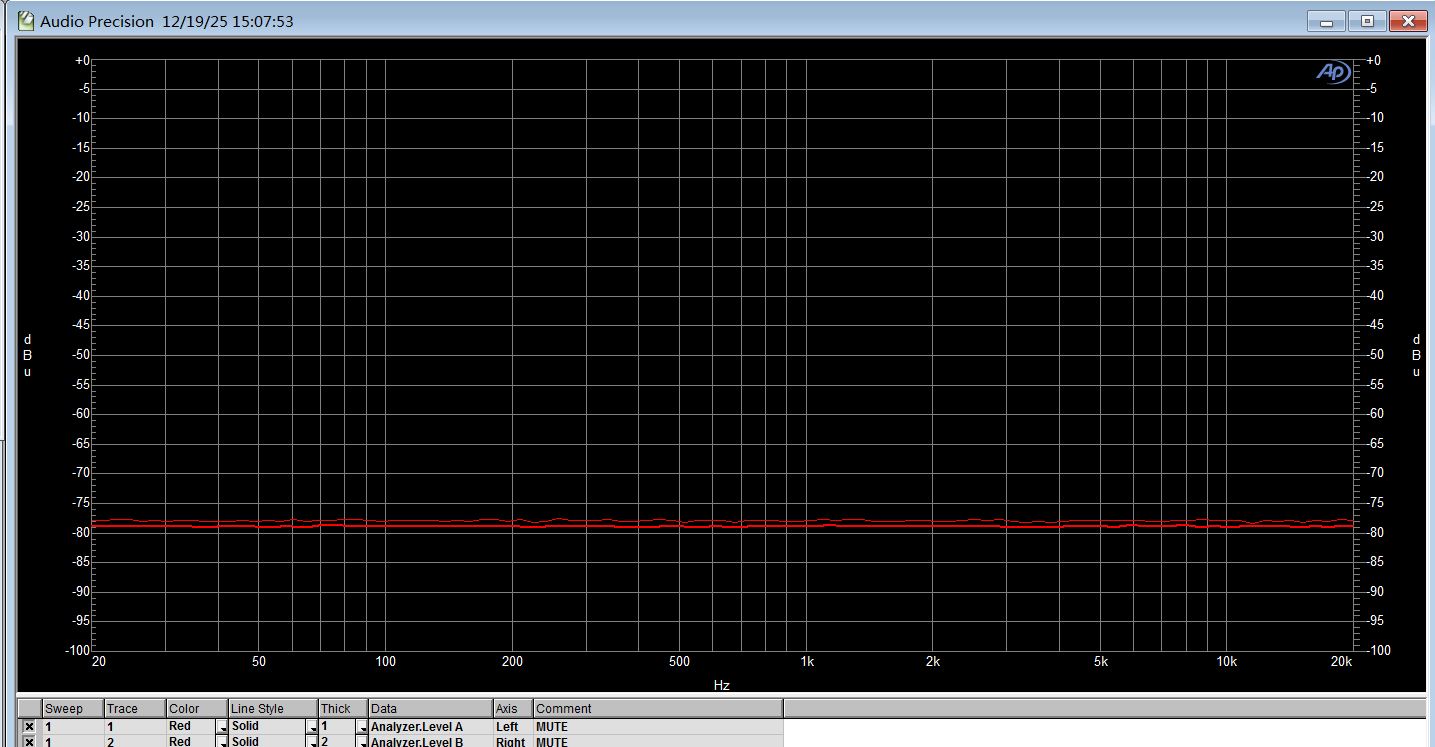Click the 20k frequency tick label
Image resolution: width=1435 pixels, height=747 pixels.
coord(1341,662)
